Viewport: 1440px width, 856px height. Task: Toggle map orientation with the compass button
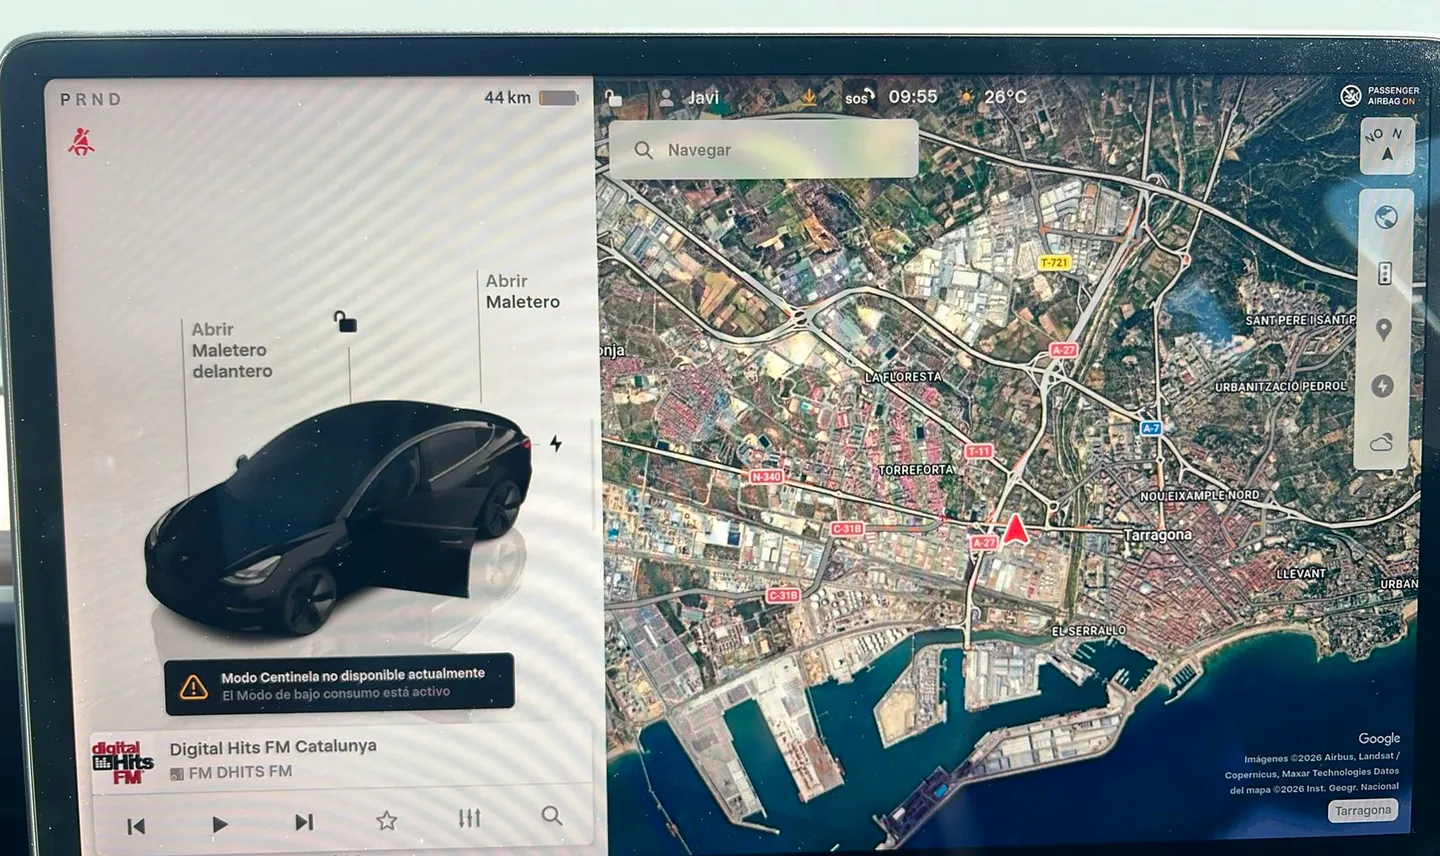[1386, 145]
